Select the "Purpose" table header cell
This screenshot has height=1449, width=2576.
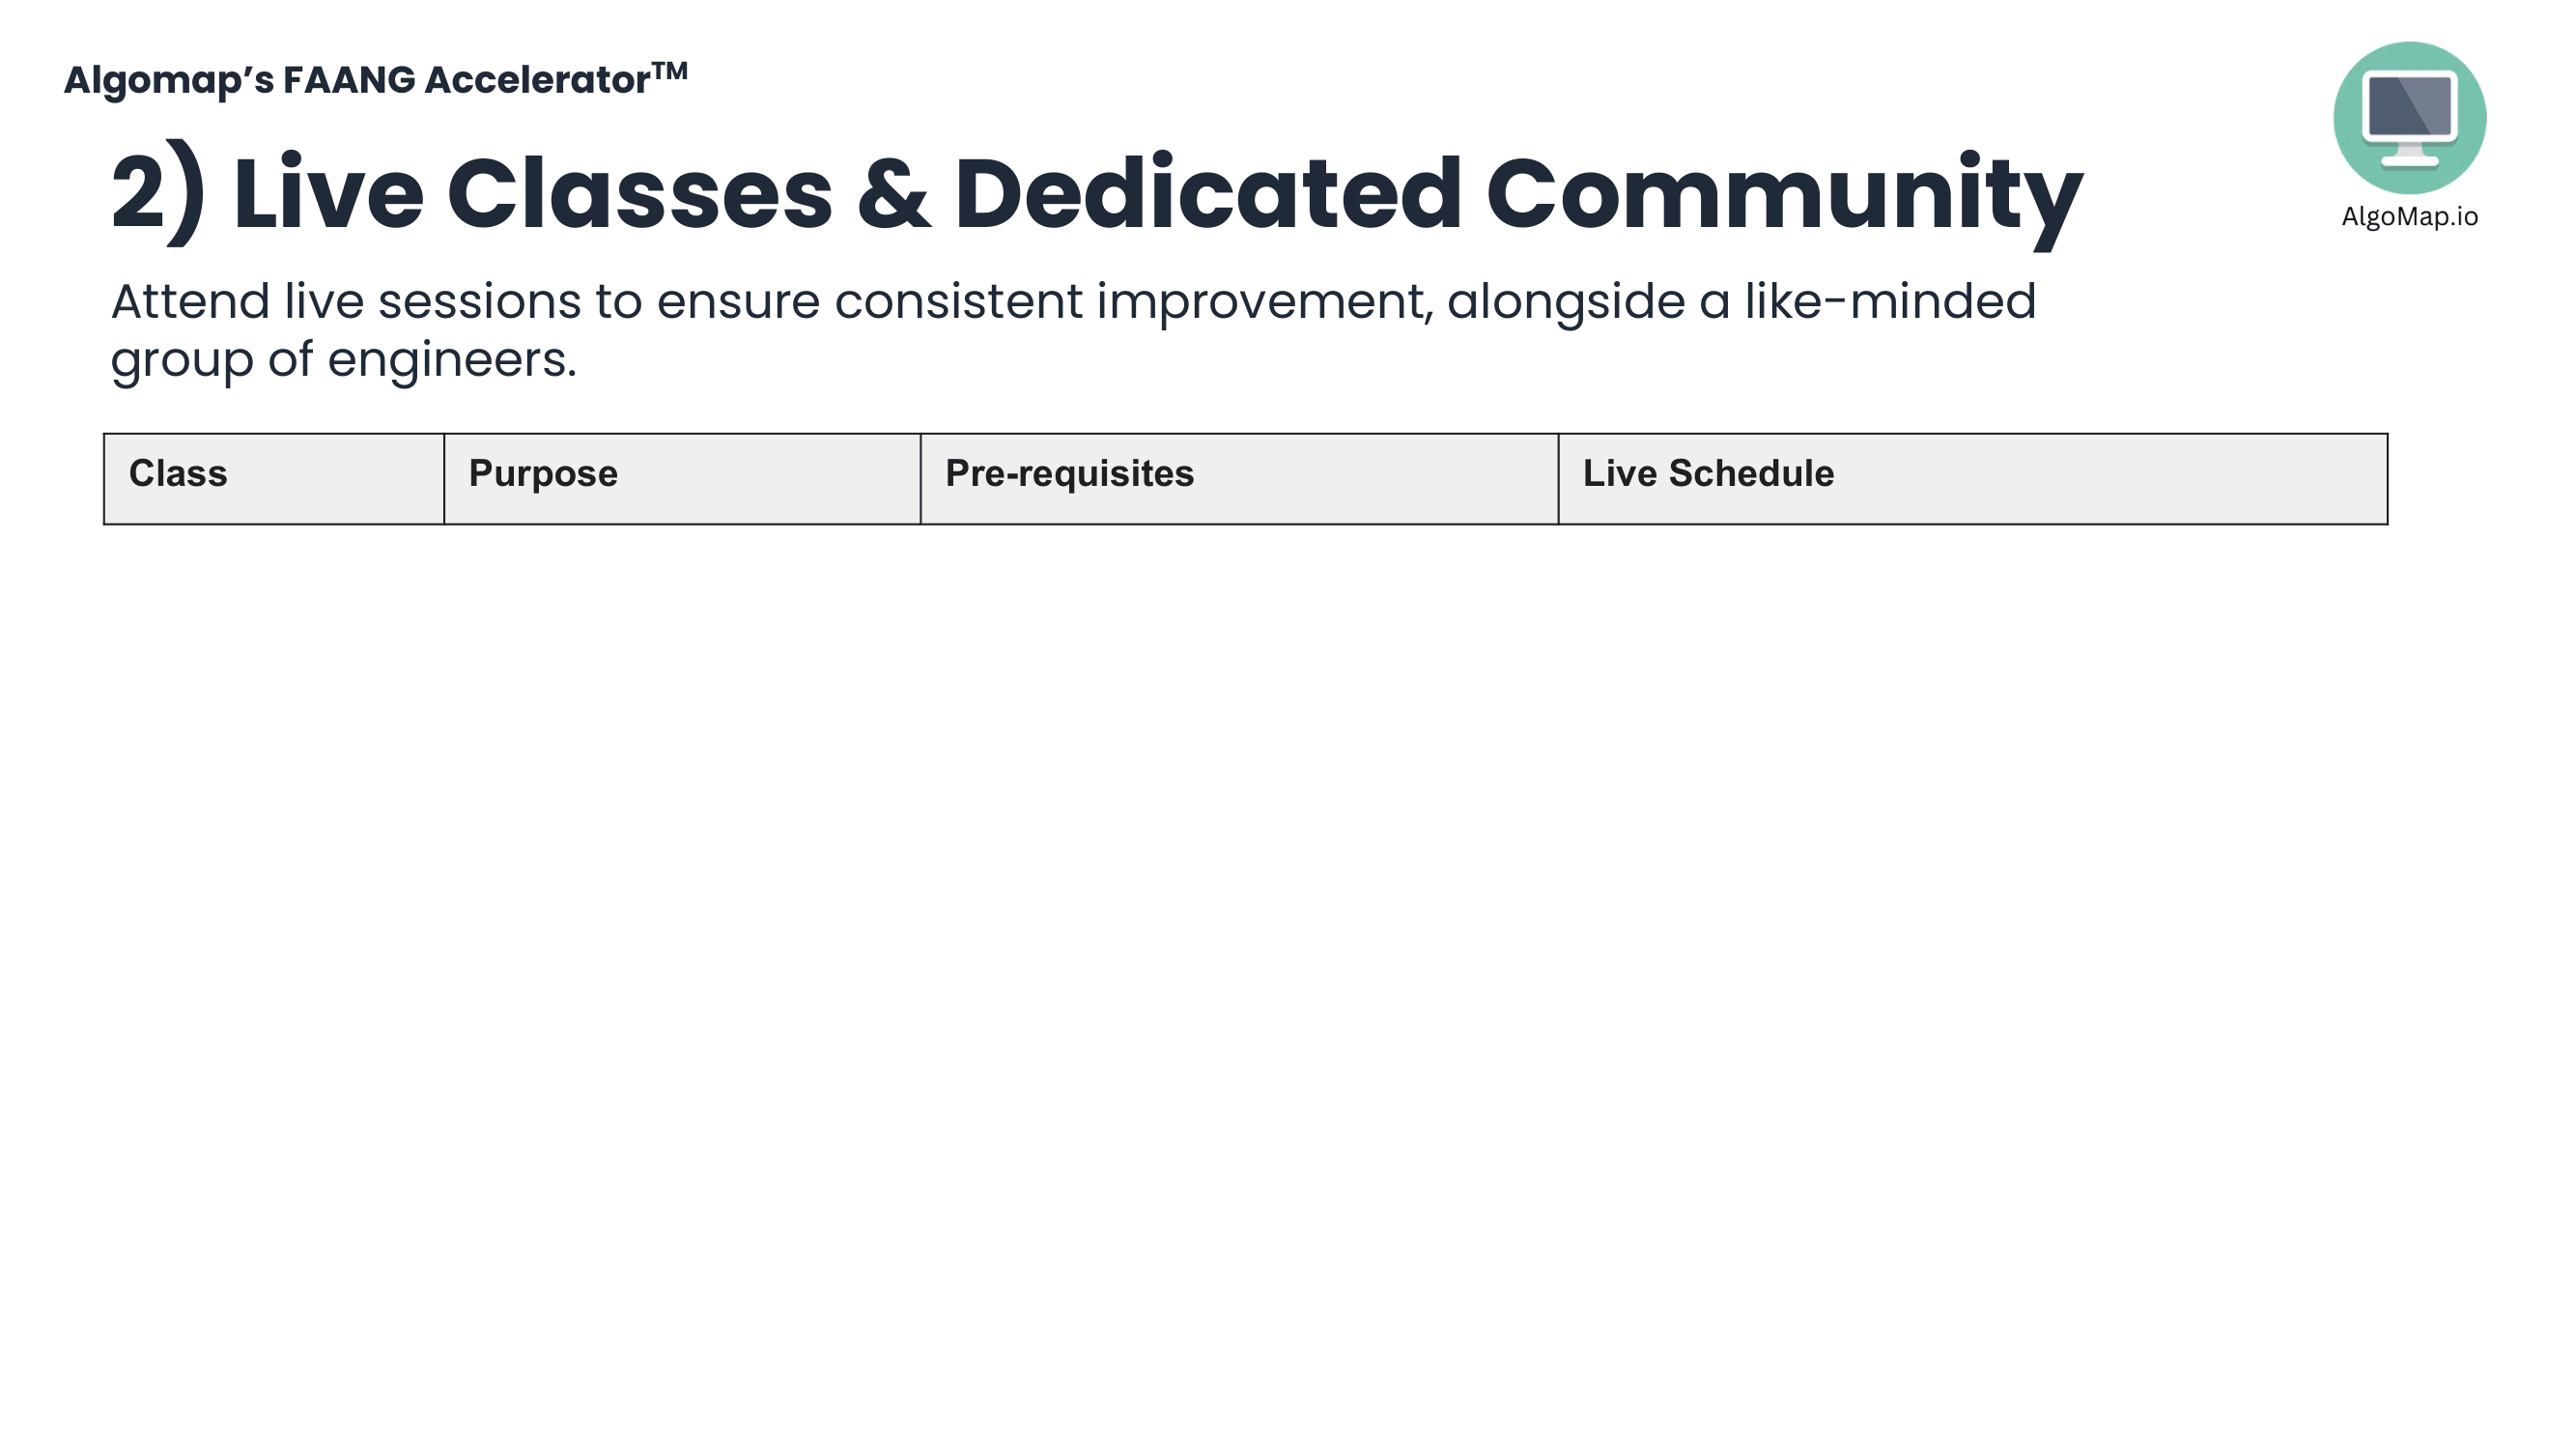(x=681, y=478)
